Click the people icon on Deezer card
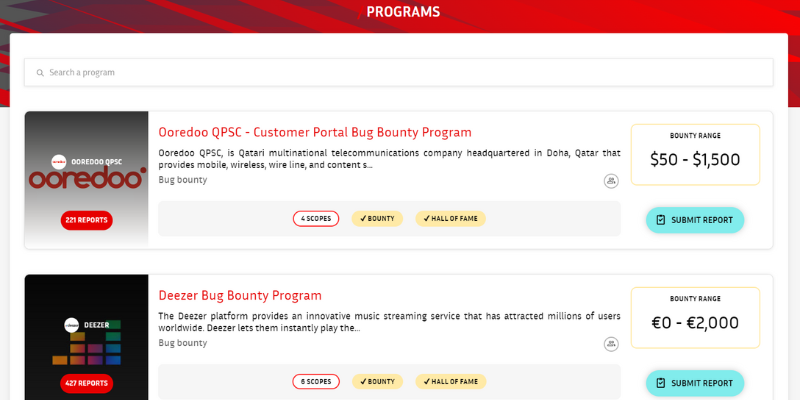 coord(611,344)
